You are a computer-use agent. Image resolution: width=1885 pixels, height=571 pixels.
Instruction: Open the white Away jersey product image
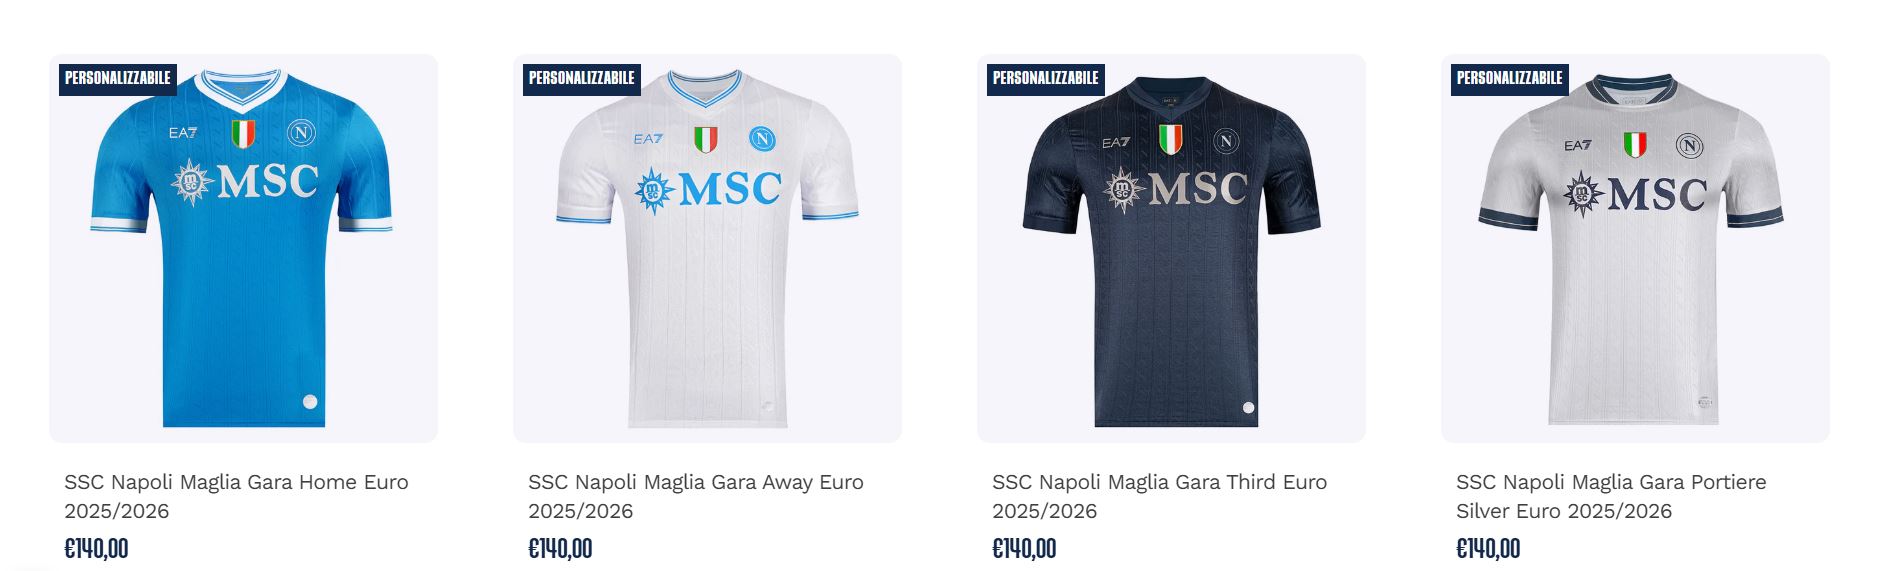tap(707, 248)
